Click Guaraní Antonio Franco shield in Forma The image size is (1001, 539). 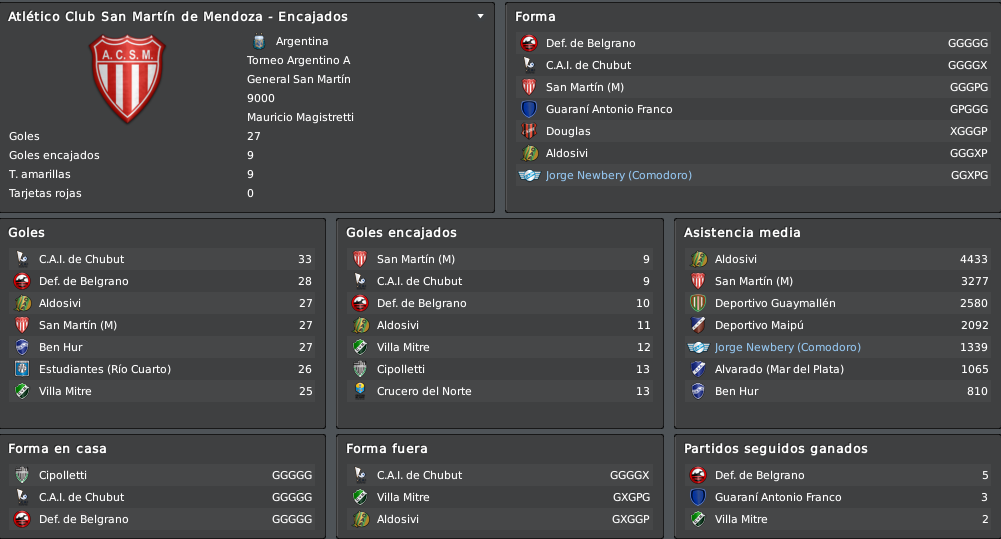coord(529,109)
